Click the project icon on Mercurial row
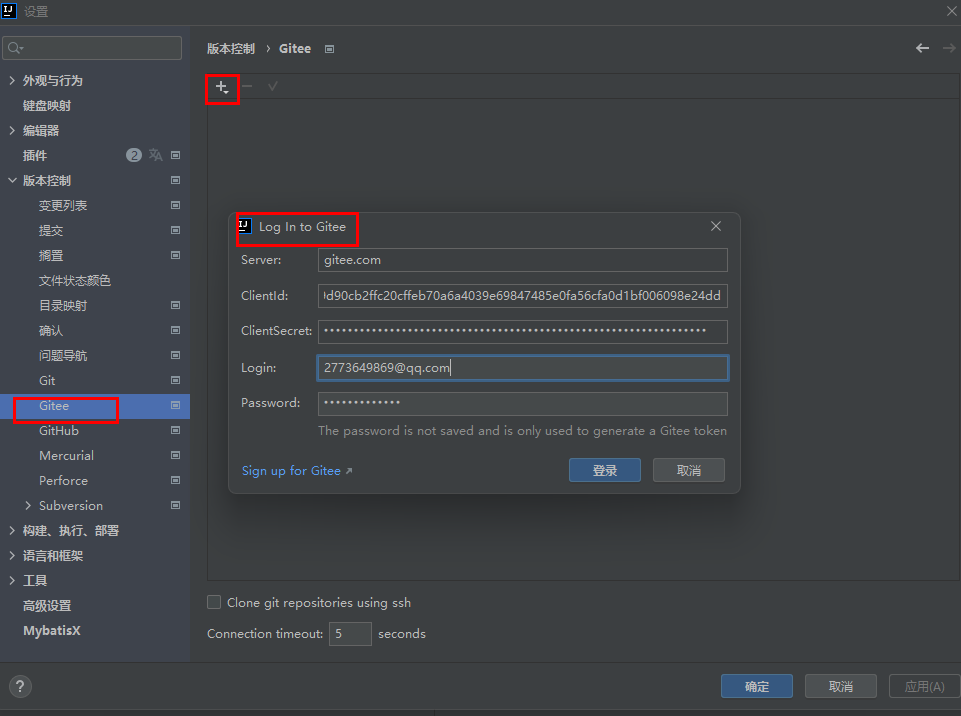 pyautogui.click(x=175, y=455)
